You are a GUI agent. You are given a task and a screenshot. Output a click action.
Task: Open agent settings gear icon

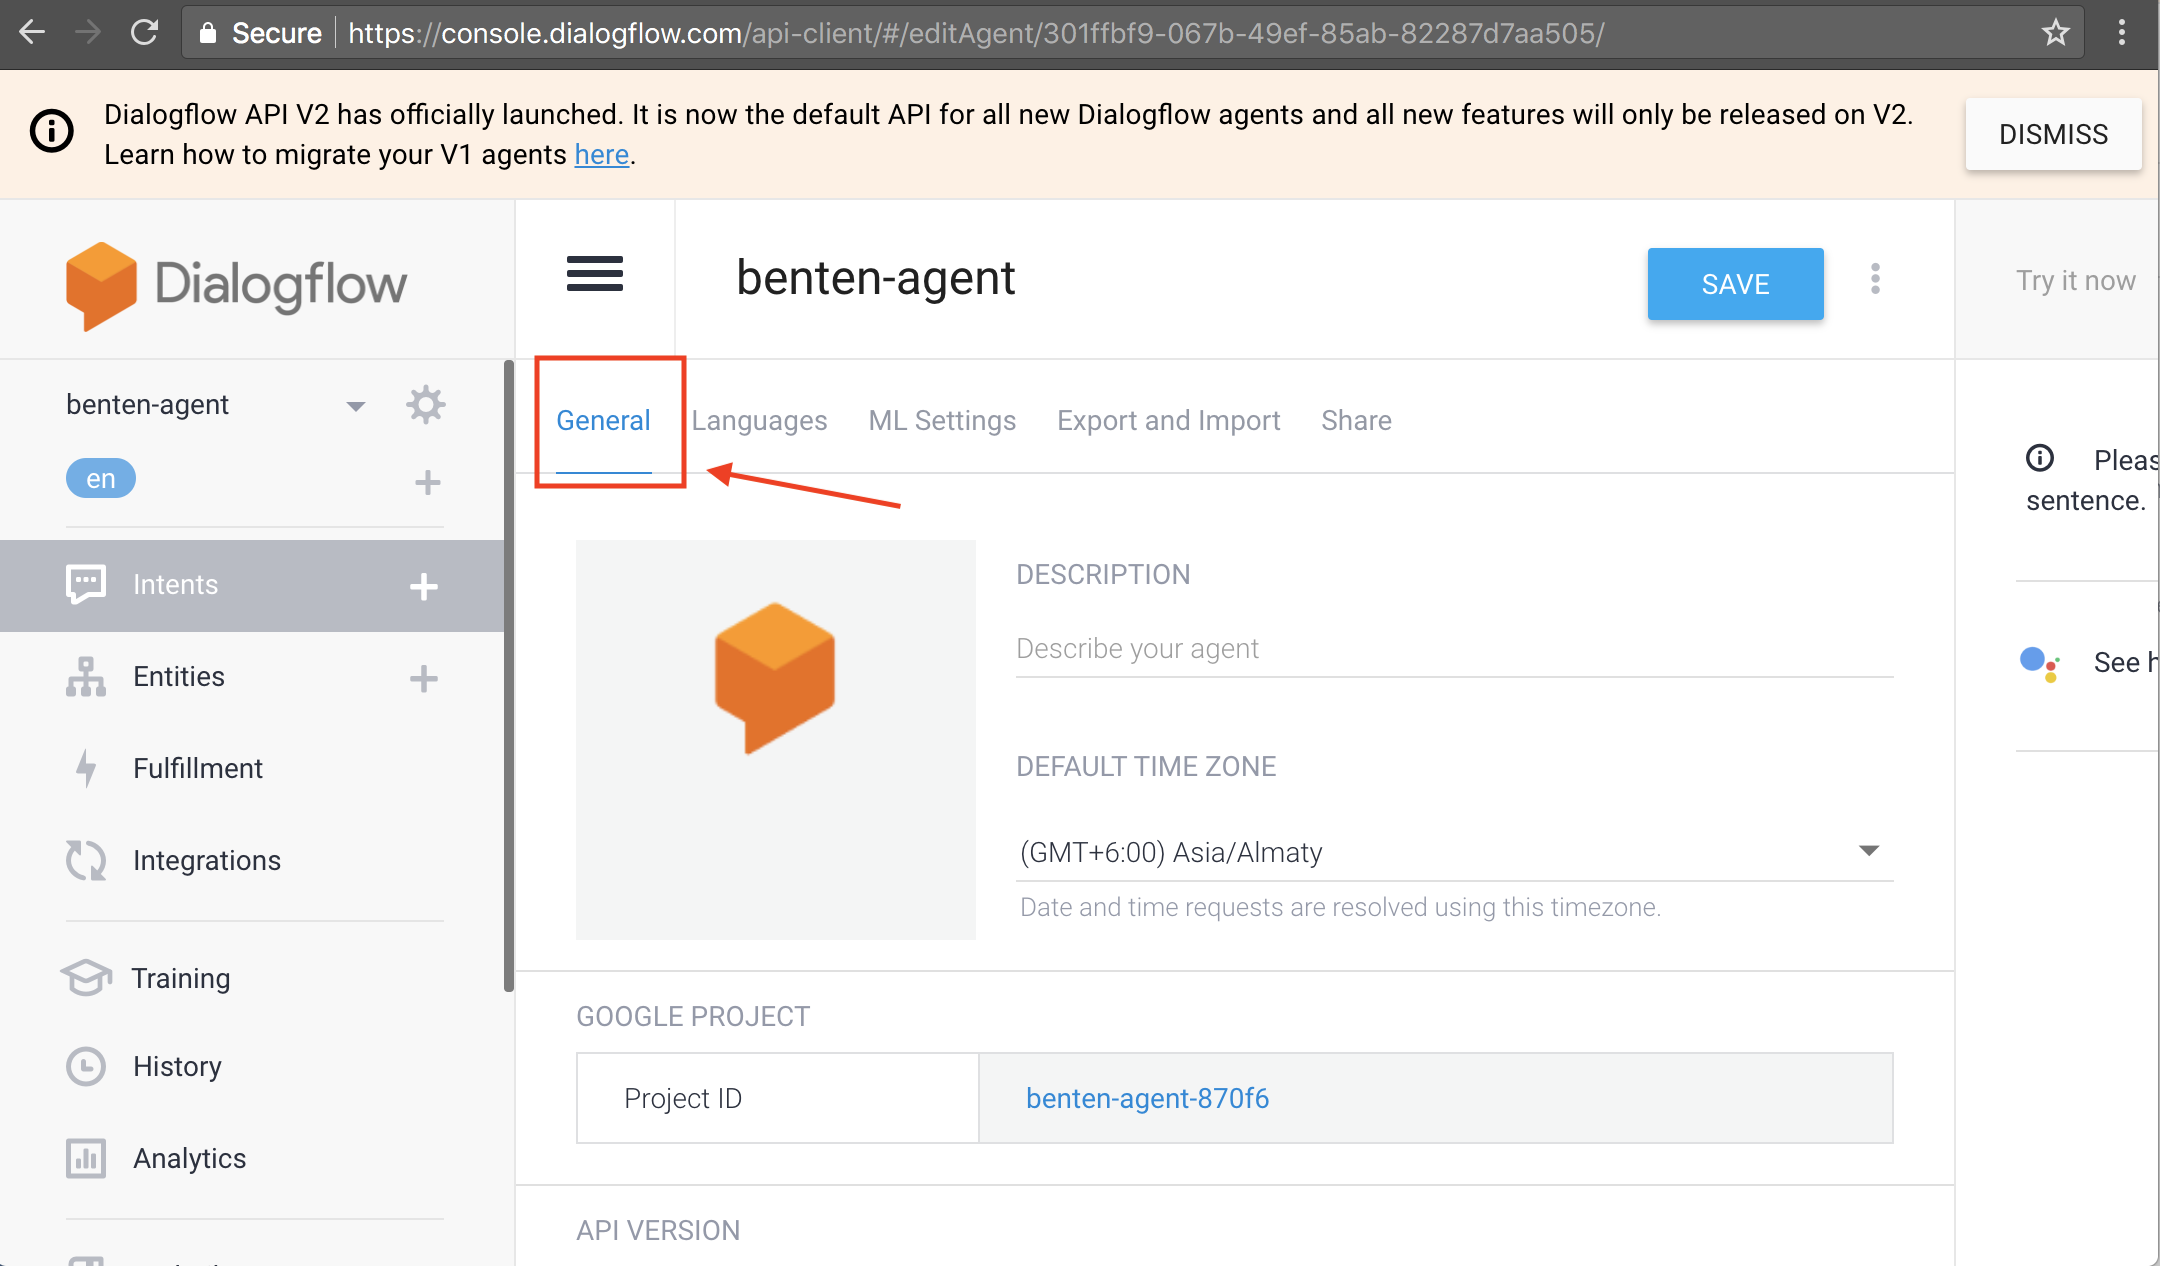click(425, 405)
